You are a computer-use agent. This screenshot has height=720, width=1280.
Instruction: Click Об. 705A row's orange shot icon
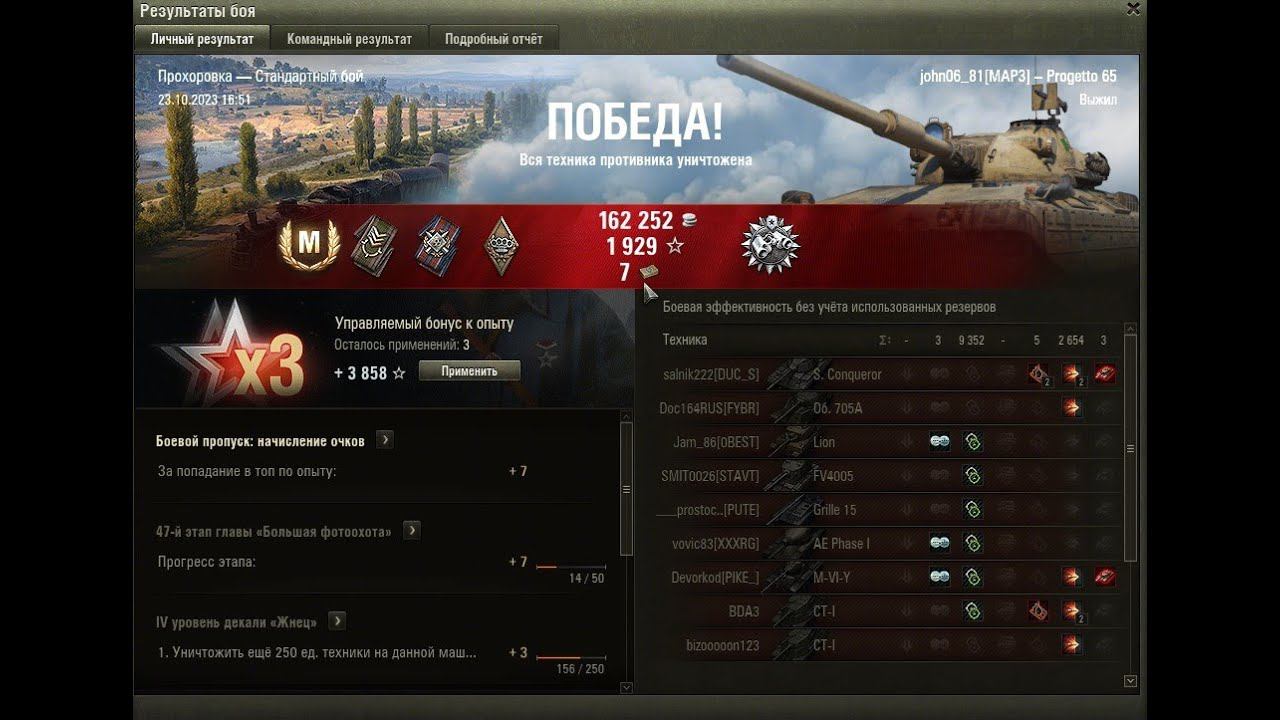[x=1071, y=408]
